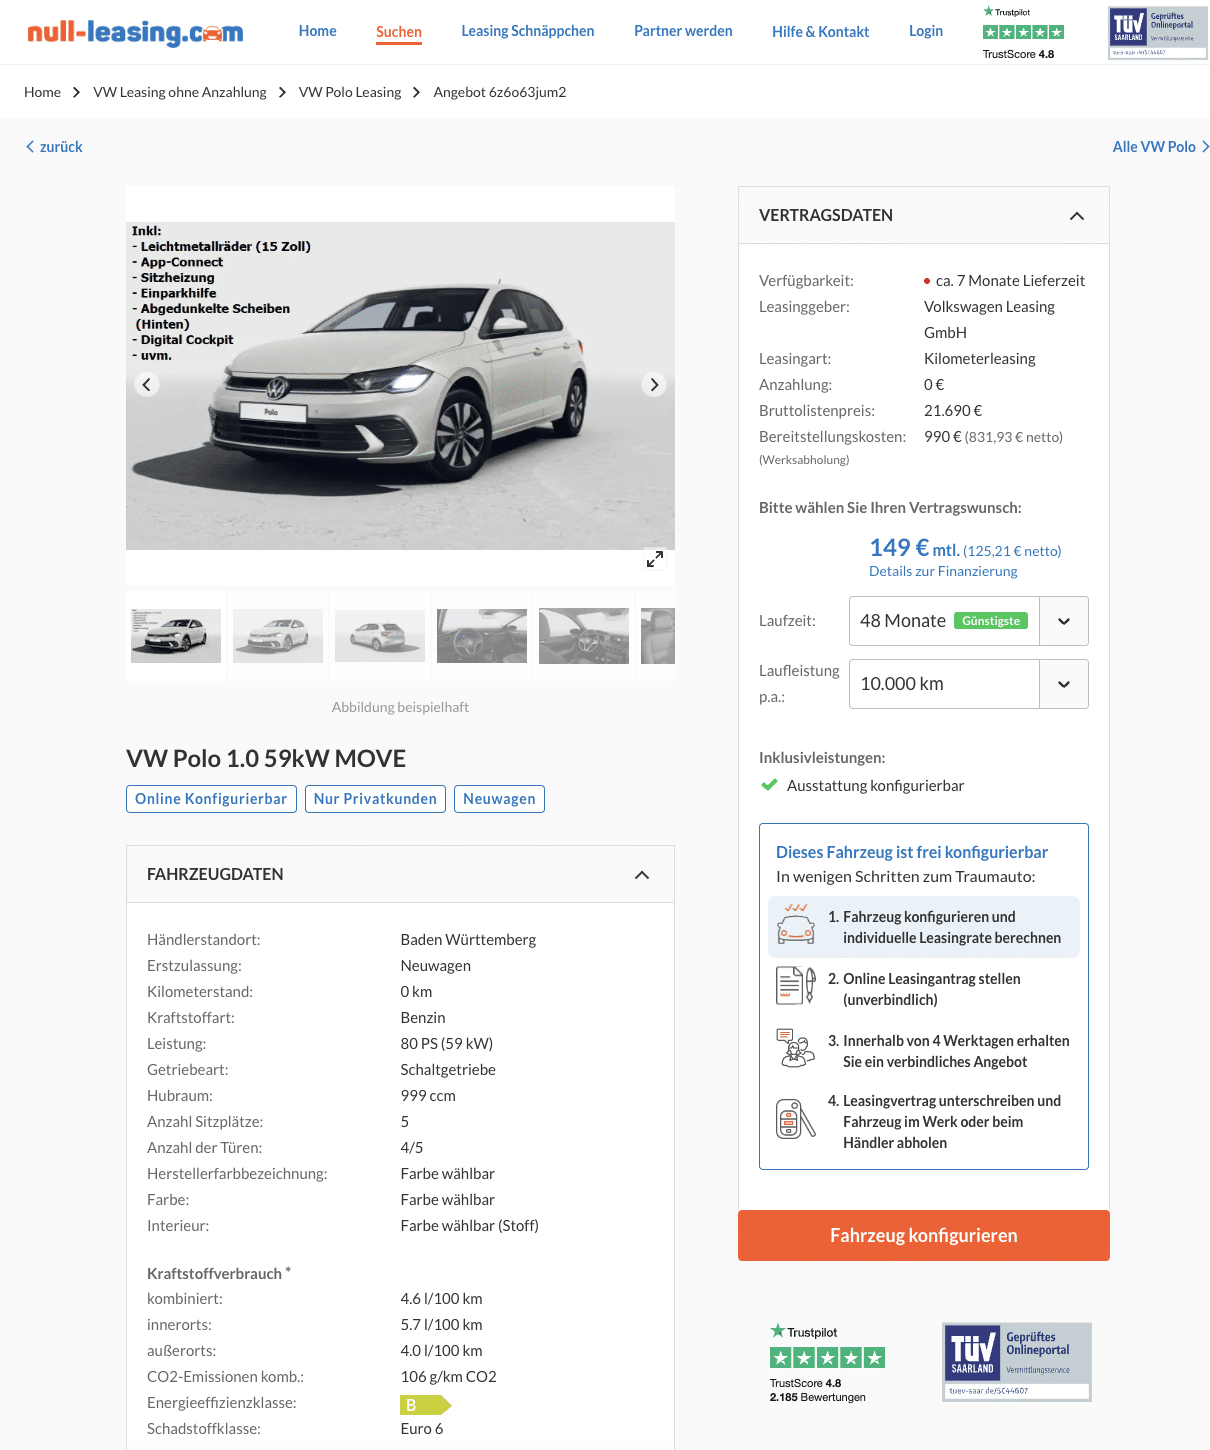1210x1450 pixels.
Task: Click the main VW Polo car image
Action: click(400, 386)
